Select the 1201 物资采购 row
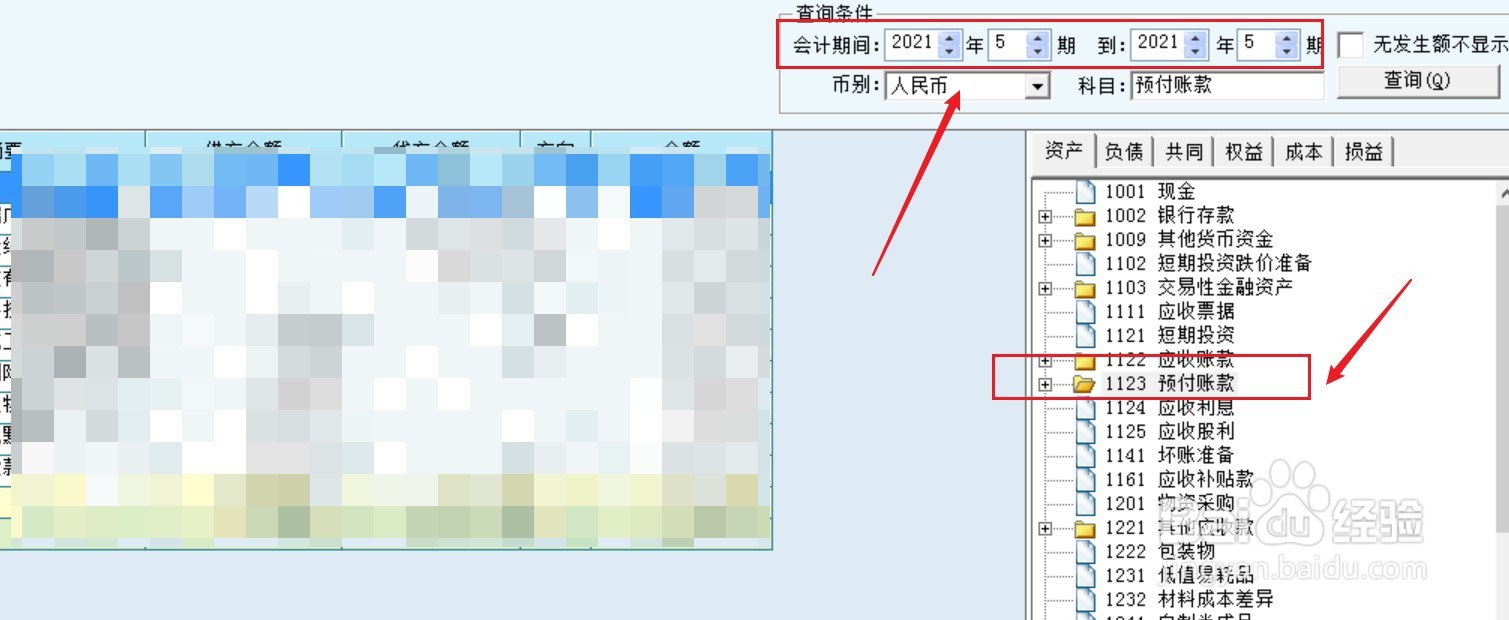 [1169, 503]
